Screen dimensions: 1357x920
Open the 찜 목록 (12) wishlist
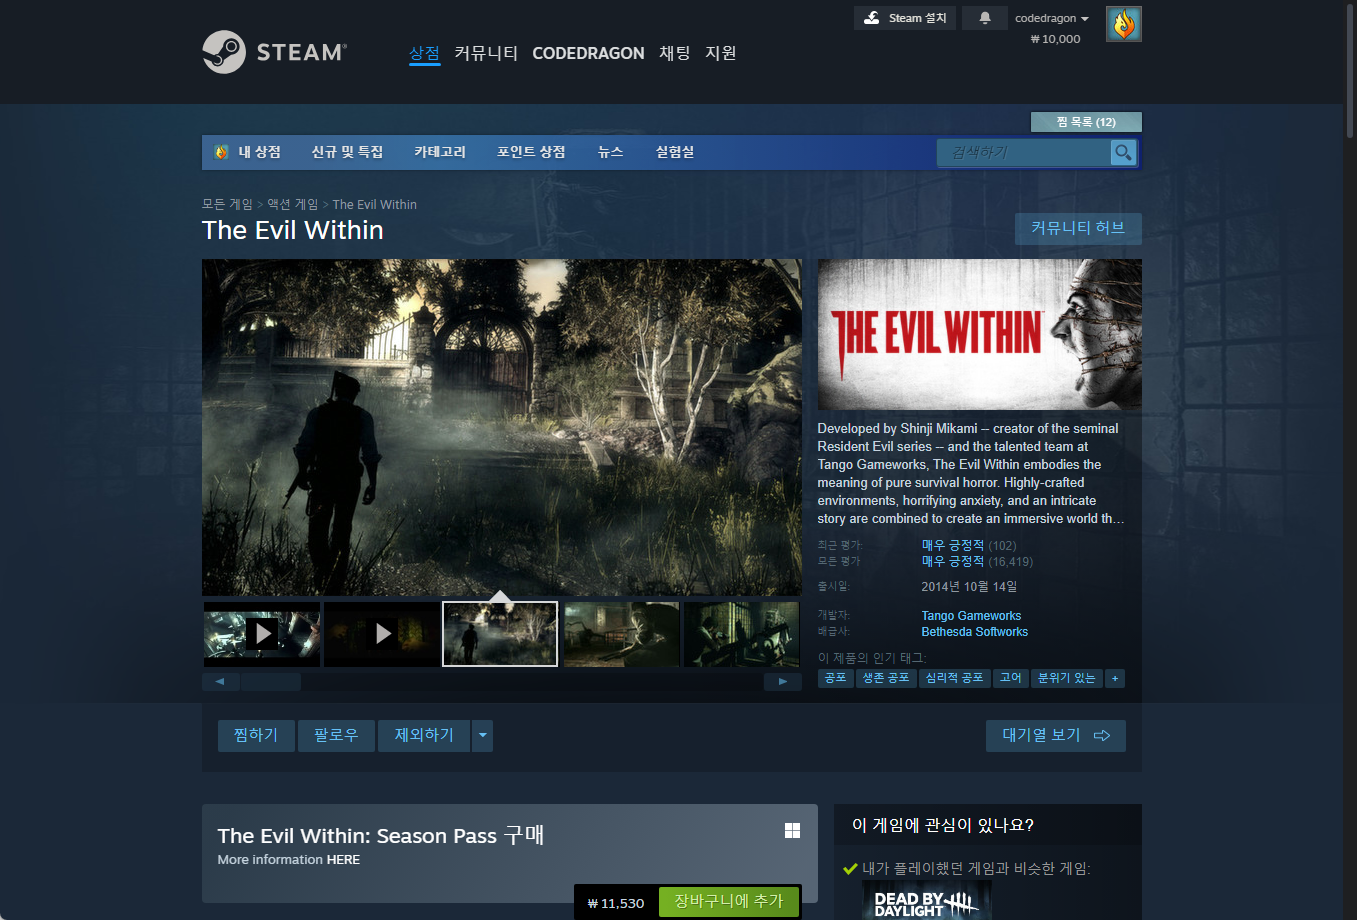(1086, 122)
